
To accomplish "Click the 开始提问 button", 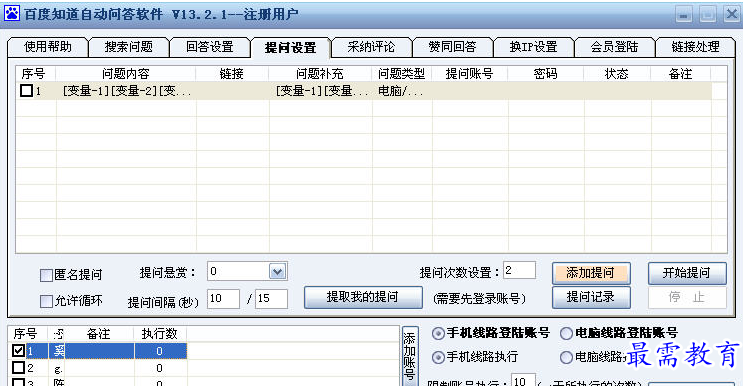I will 687,273.
